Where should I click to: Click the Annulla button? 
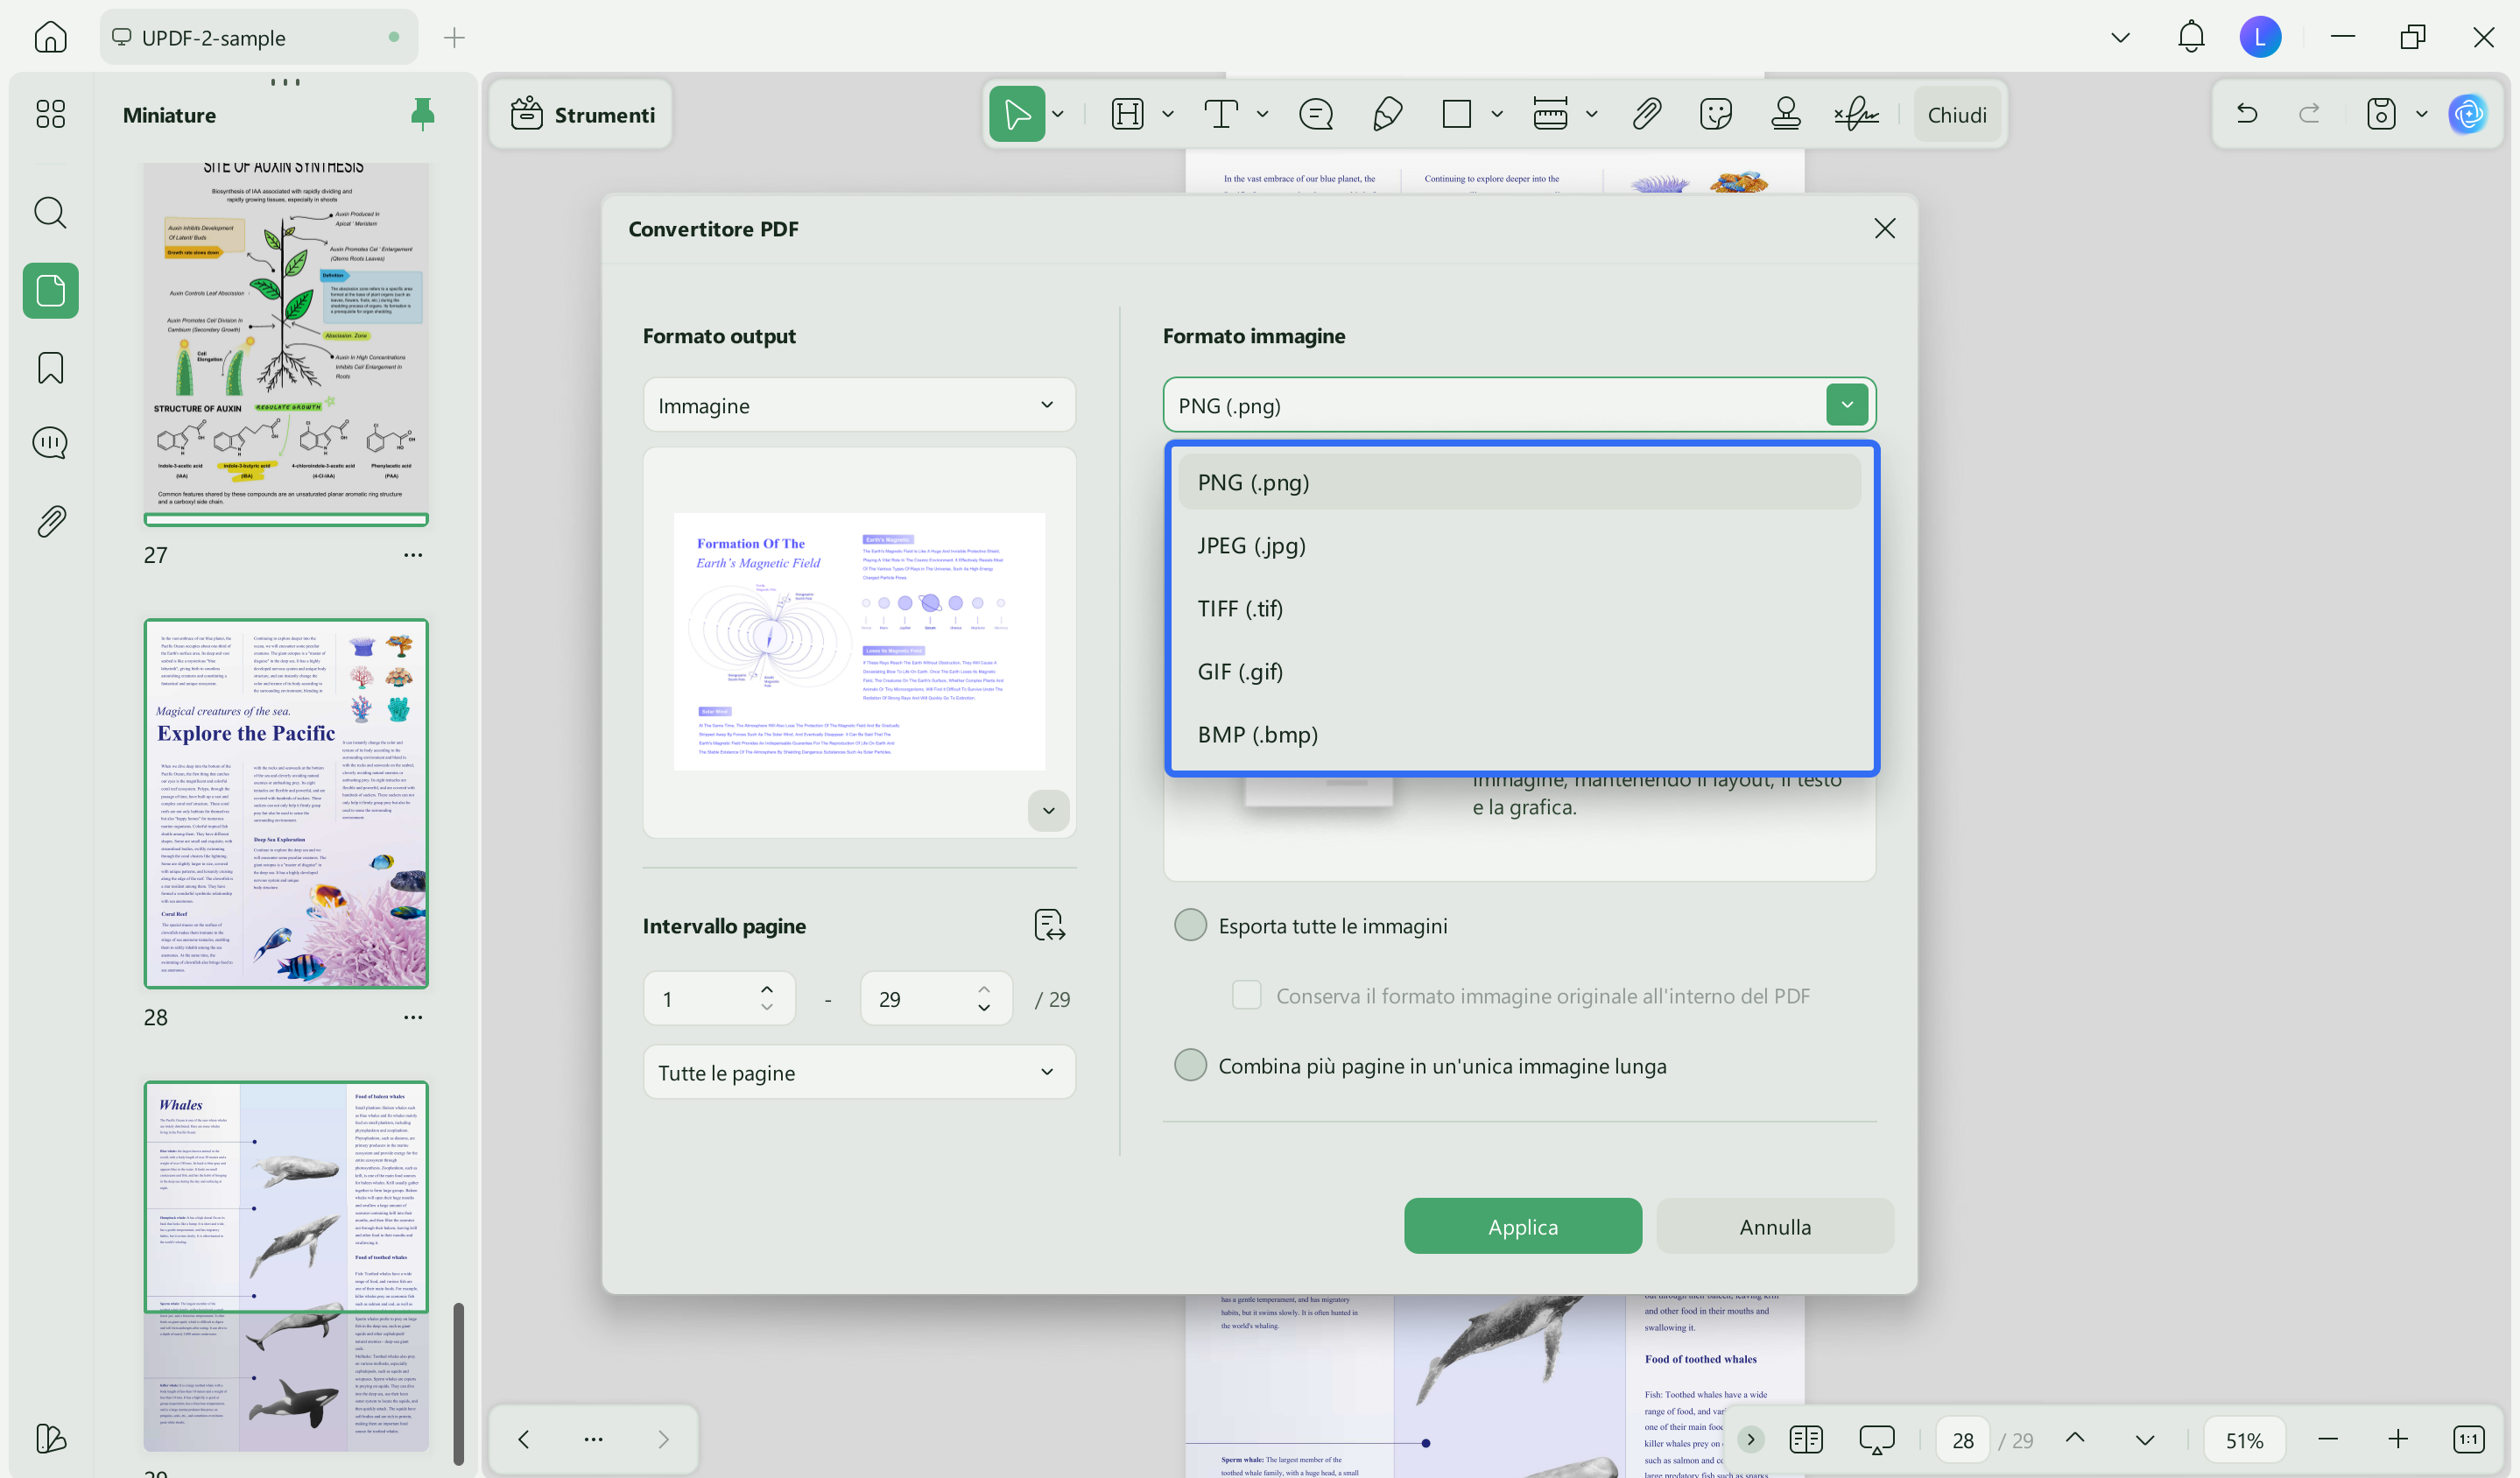pos(1775,1226)
